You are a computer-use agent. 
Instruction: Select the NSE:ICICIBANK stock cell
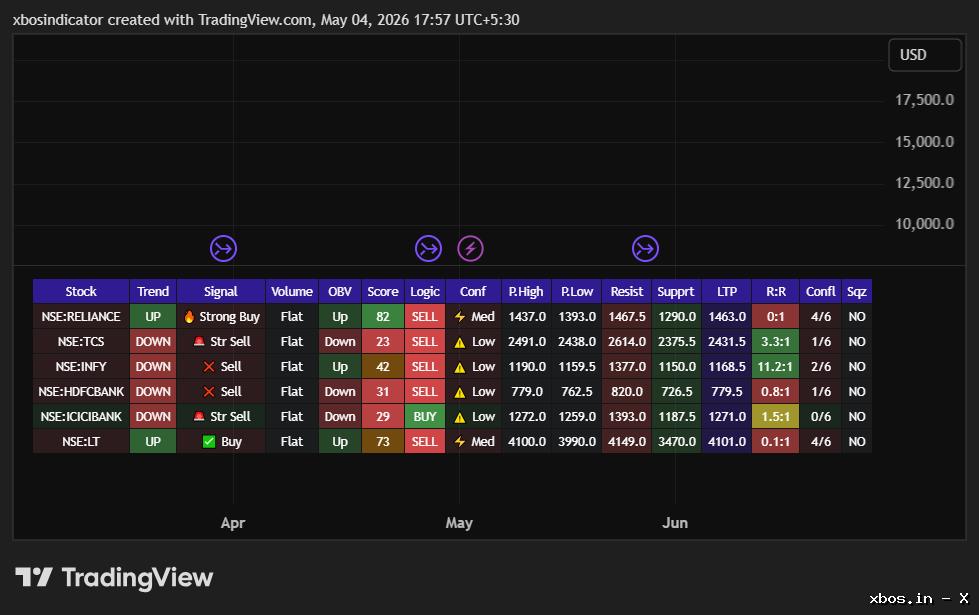point(81,416)
